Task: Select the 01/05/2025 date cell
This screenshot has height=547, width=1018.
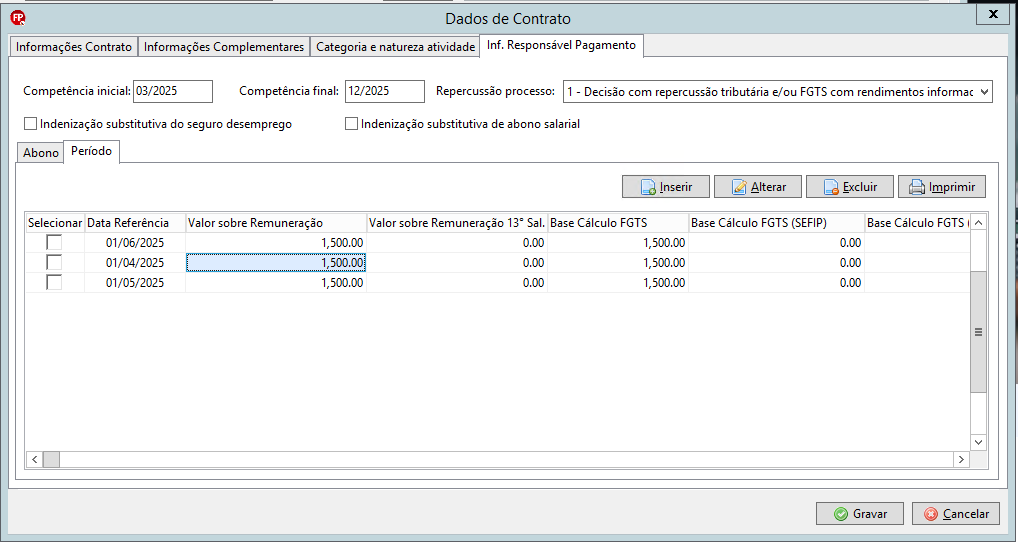Action: pyautogui.click(x=135, y=283)
